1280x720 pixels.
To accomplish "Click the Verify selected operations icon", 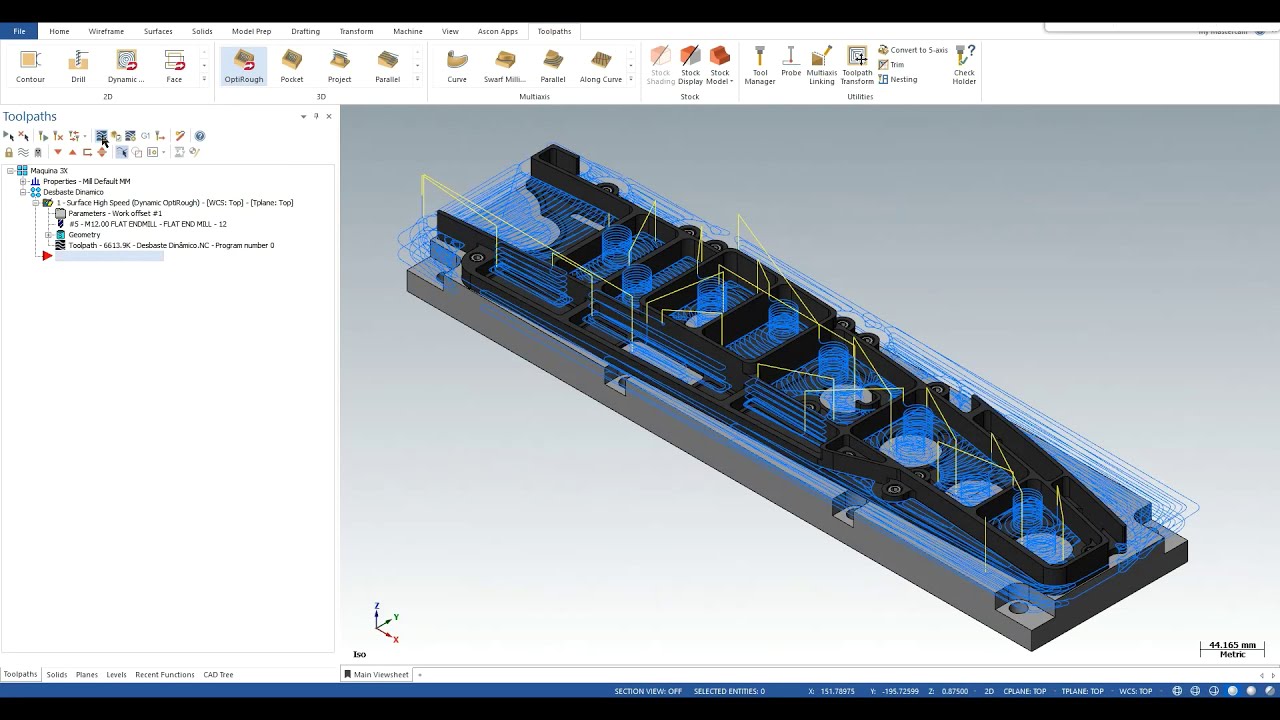I will [x=116, y=136].
